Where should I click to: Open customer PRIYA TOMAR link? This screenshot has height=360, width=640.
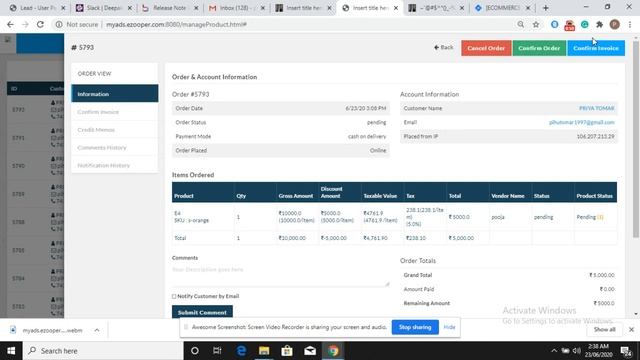pos(596,108)
